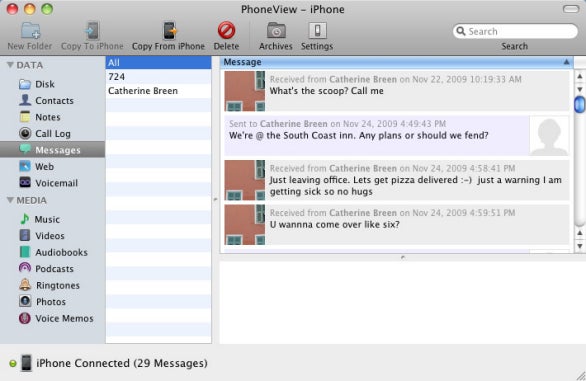Click into the Search input field
Screen dimensions: 586x381
[x=515, y=31]
